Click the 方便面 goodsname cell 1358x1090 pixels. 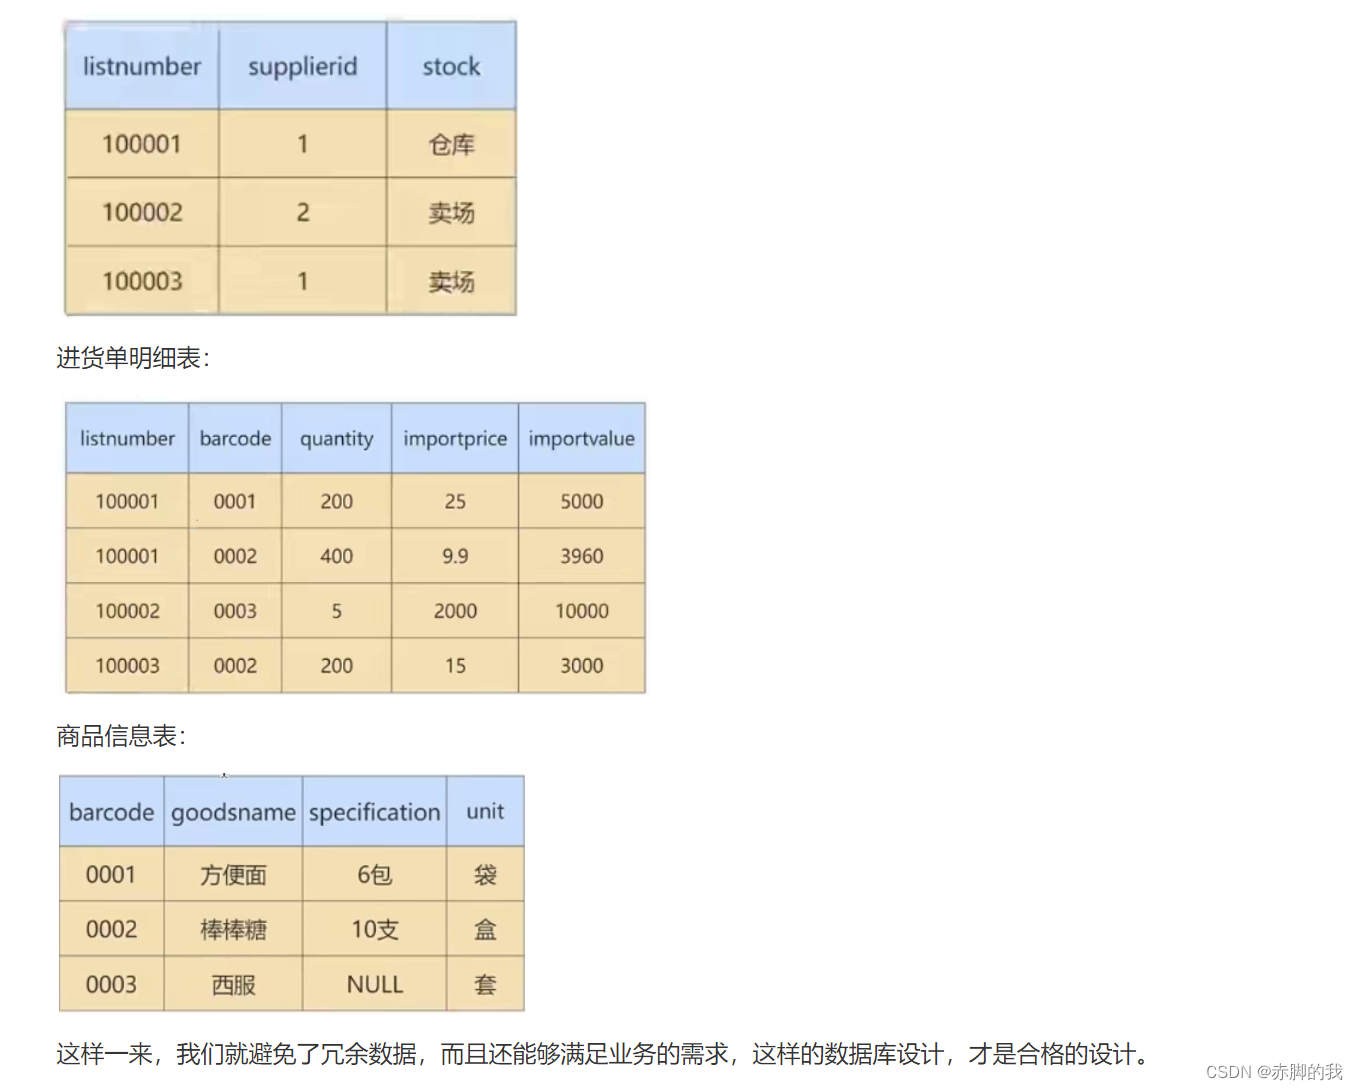[232, 875]
